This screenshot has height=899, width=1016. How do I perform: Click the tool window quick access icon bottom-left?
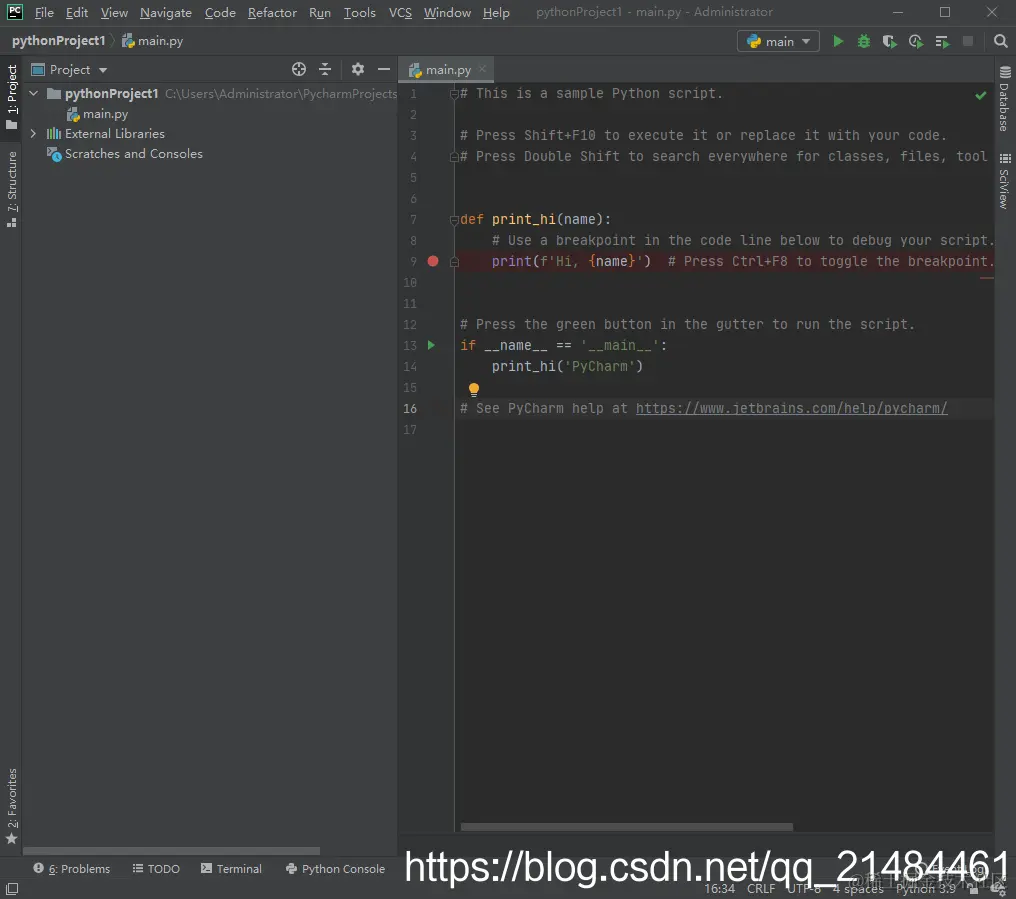tap(12, 889)
